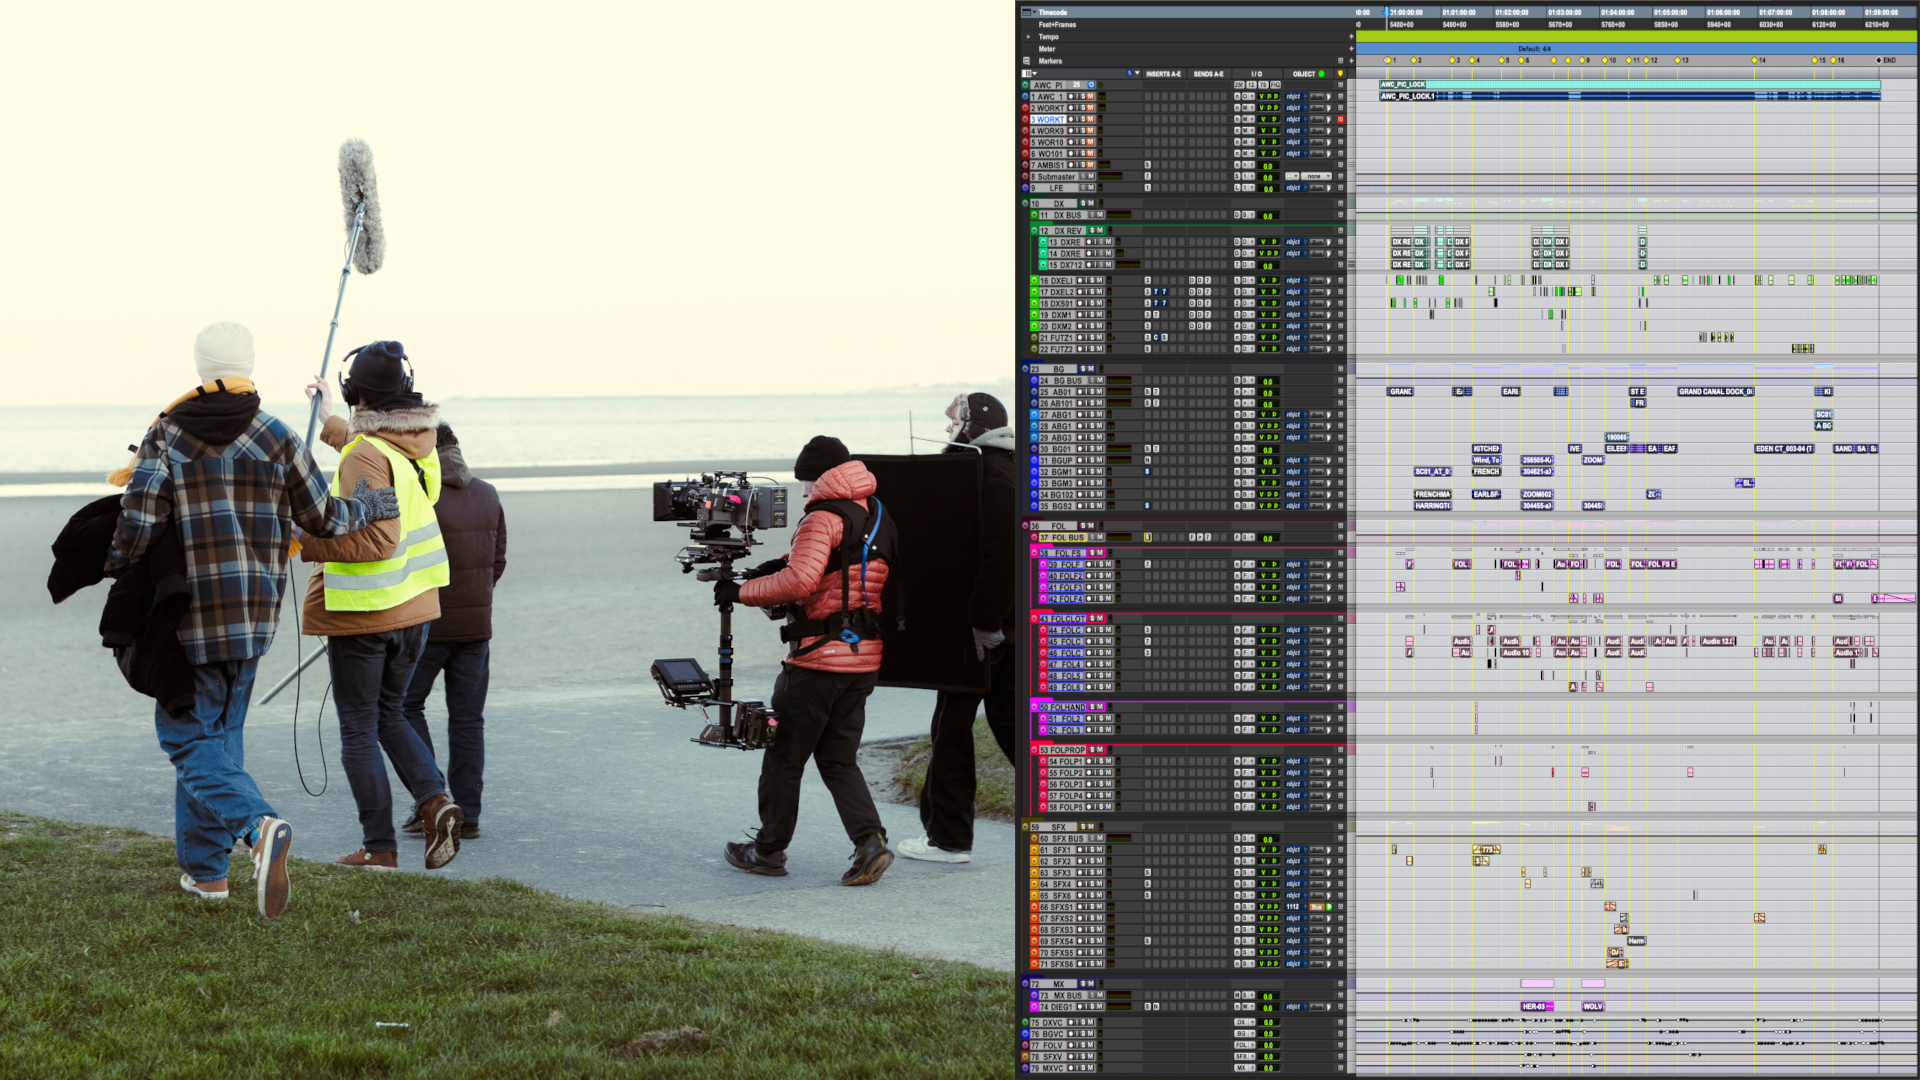Click the 1112 object button on 66 SFXS1
1920x1080 pixels.
click(1292, 907)
